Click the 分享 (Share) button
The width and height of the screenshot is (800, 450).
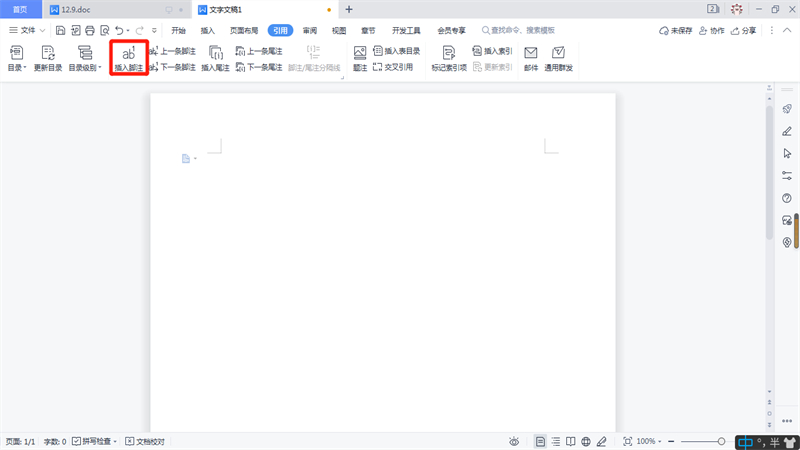744,31
